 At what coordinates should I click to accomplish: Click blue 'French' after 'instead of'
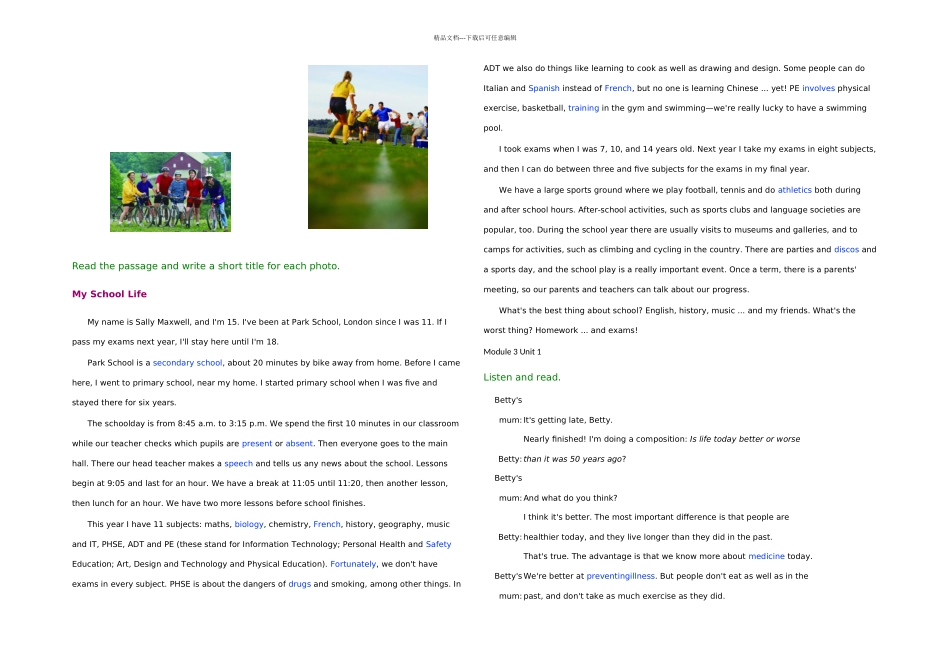point(618,88)
